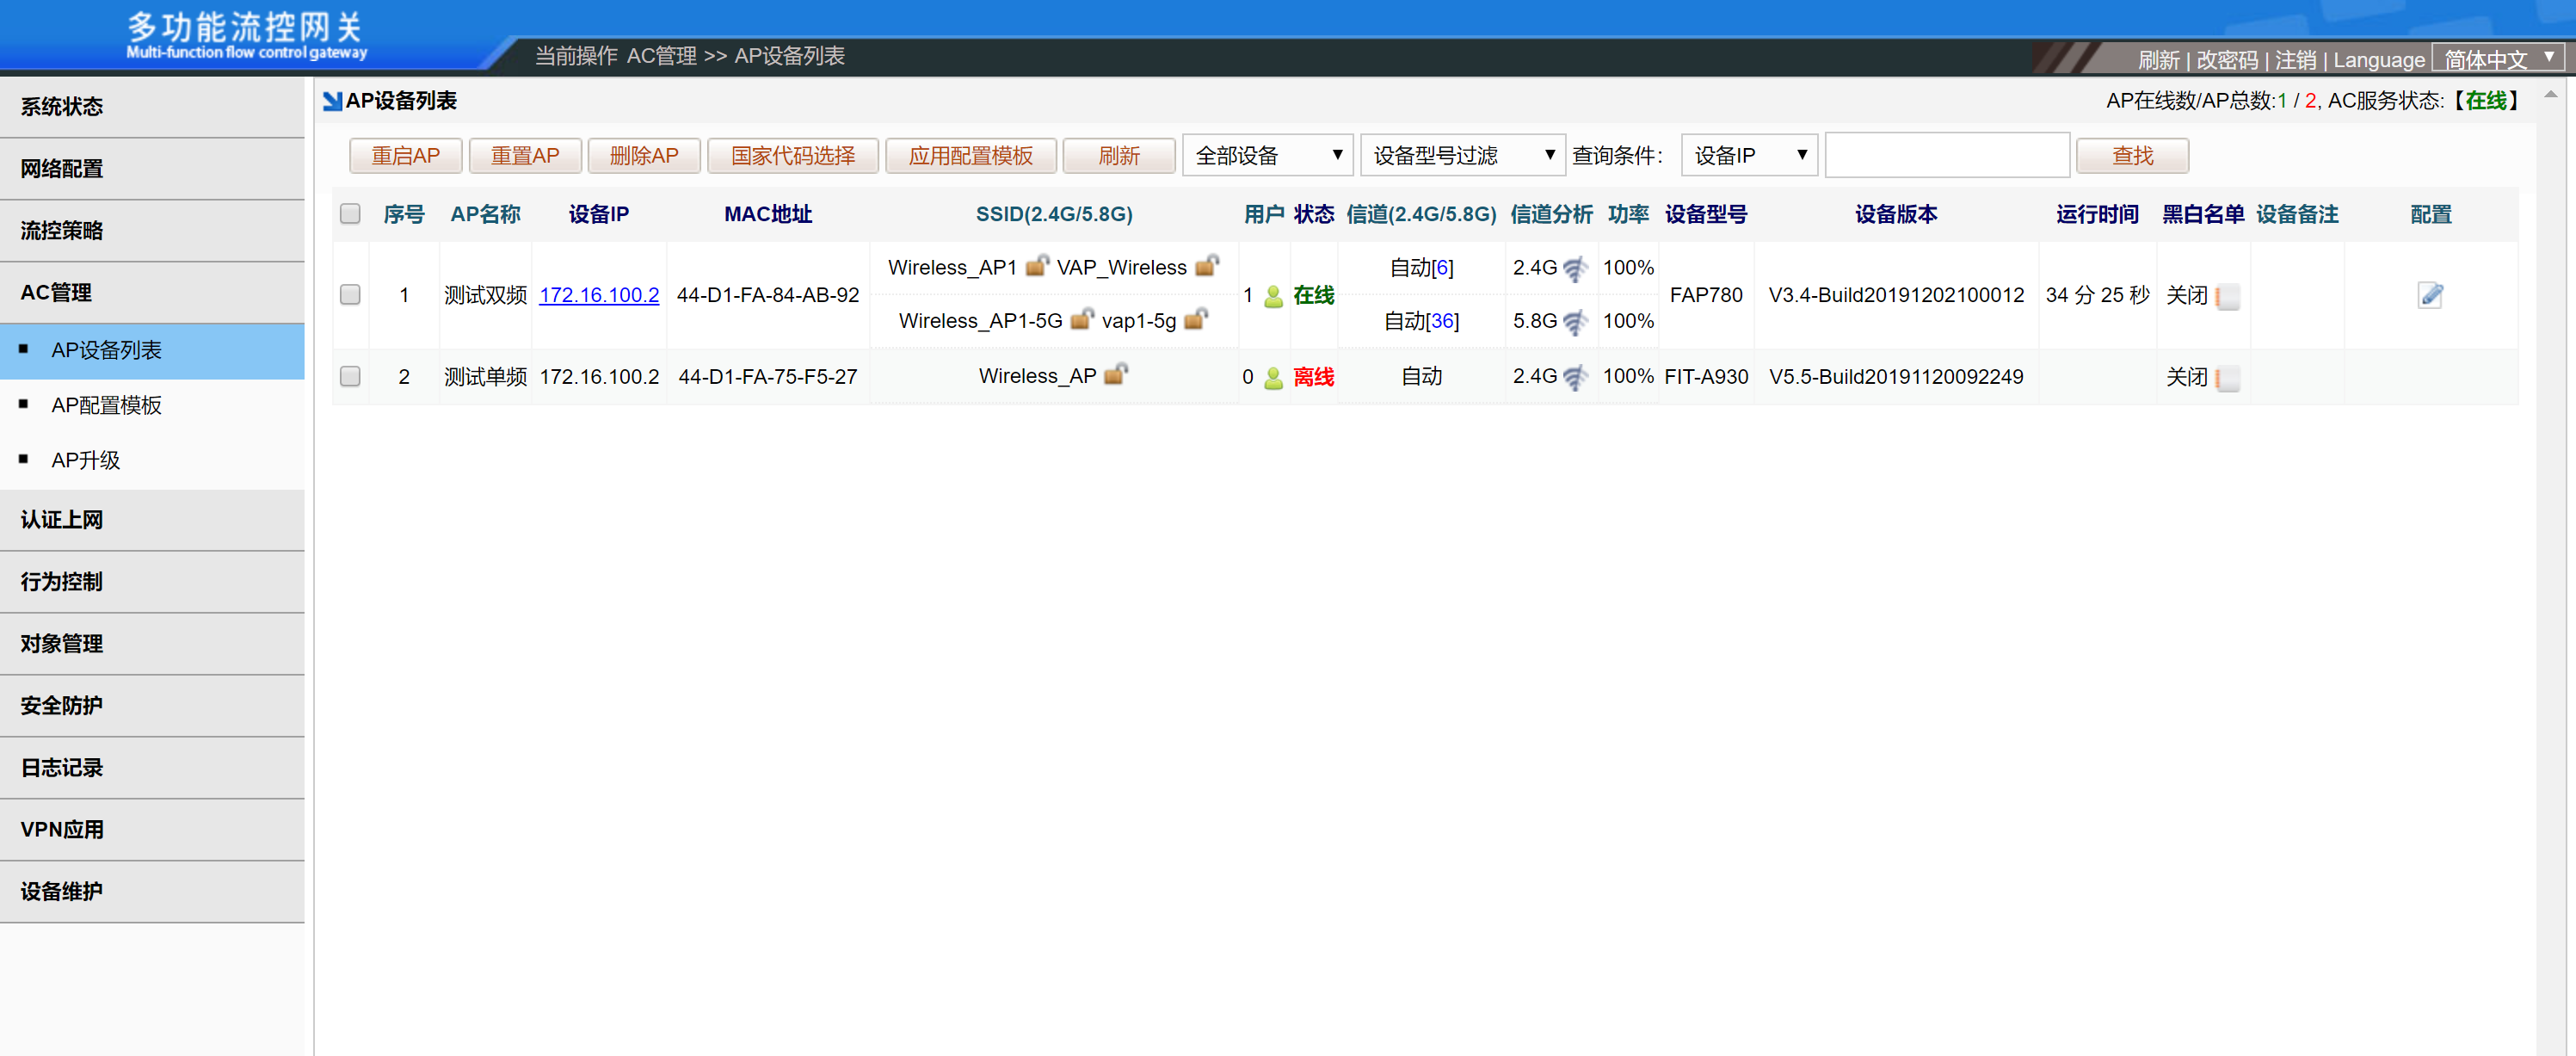Go to 系统状态 in the sidebar menu
The height and width of the screenshot is (1056, 2576).
(x=62, y=107)
